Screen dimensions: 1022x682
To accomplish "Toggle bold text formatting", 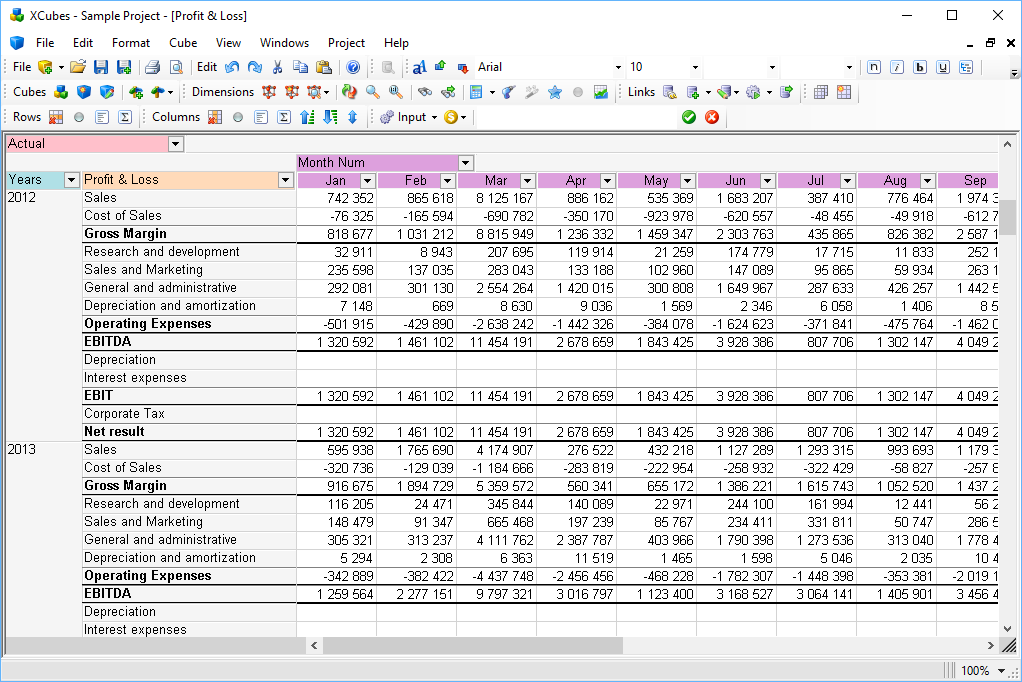I will pyautogui.click(x=919, y=67).
